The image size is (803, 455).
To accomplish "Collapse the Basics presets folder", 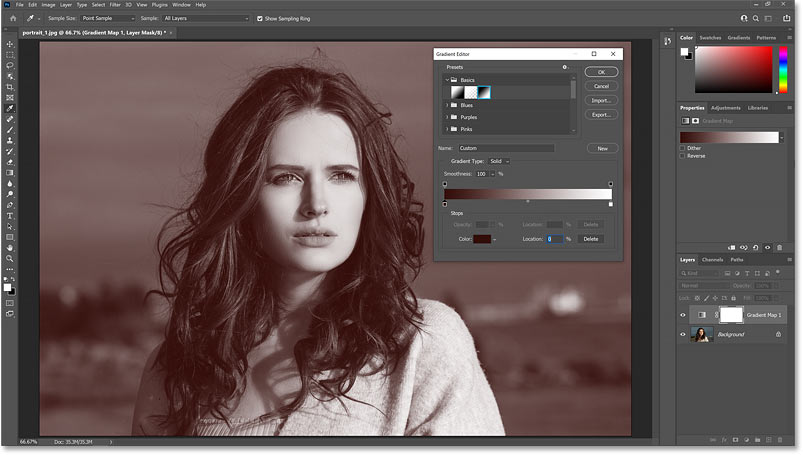I will tap(447, 80).
